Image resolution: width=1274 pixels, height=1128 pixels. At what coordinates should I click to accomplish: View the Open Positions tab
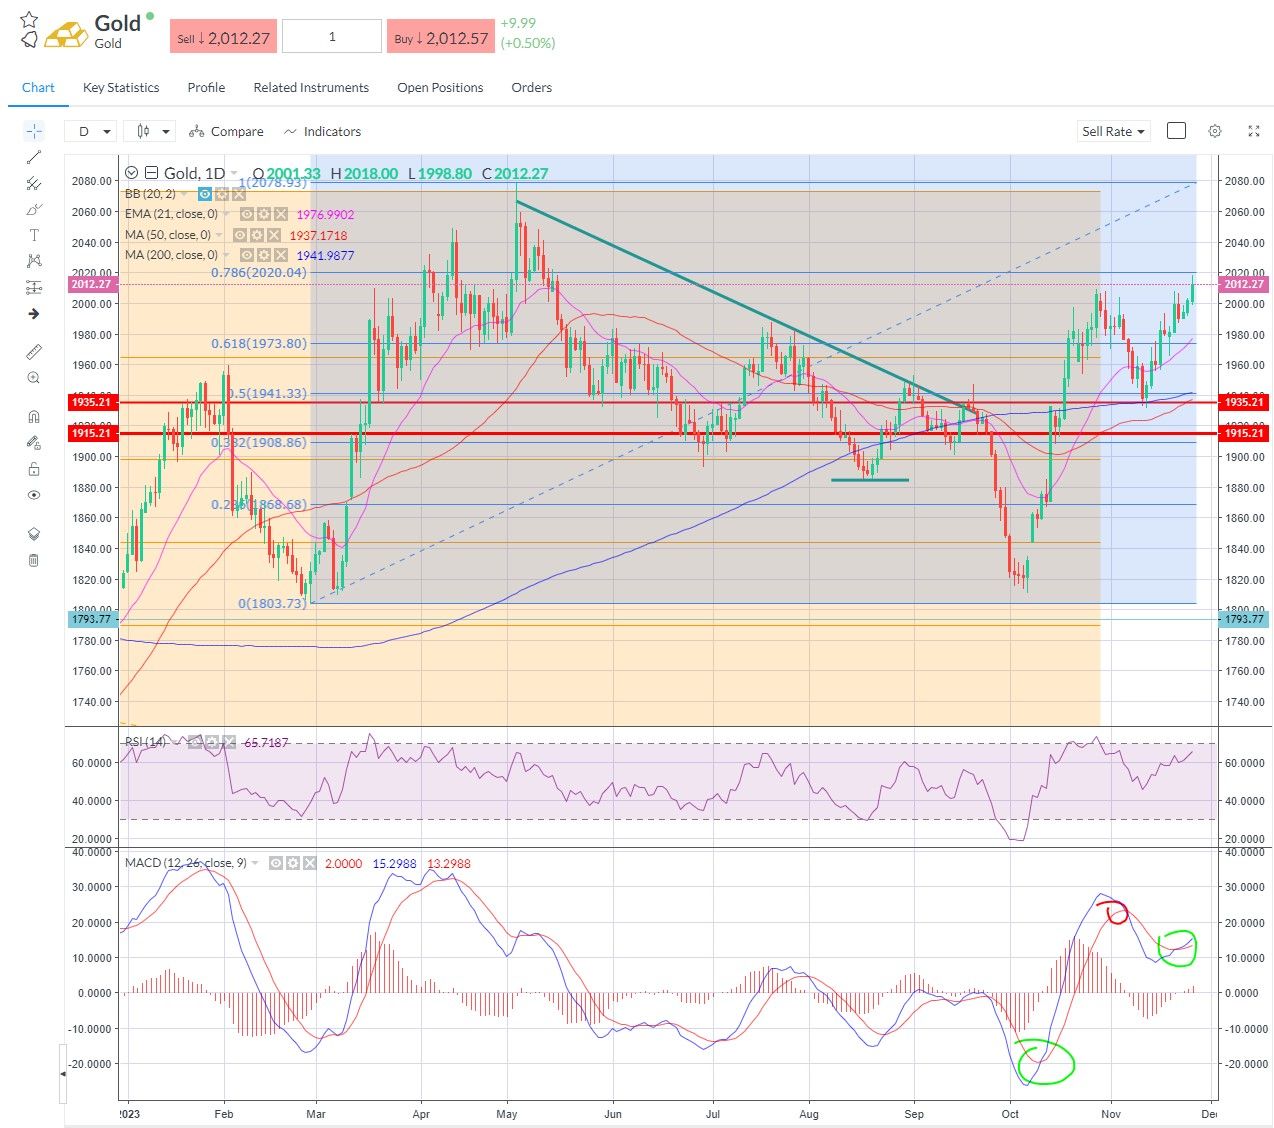[x=440, y=88]
